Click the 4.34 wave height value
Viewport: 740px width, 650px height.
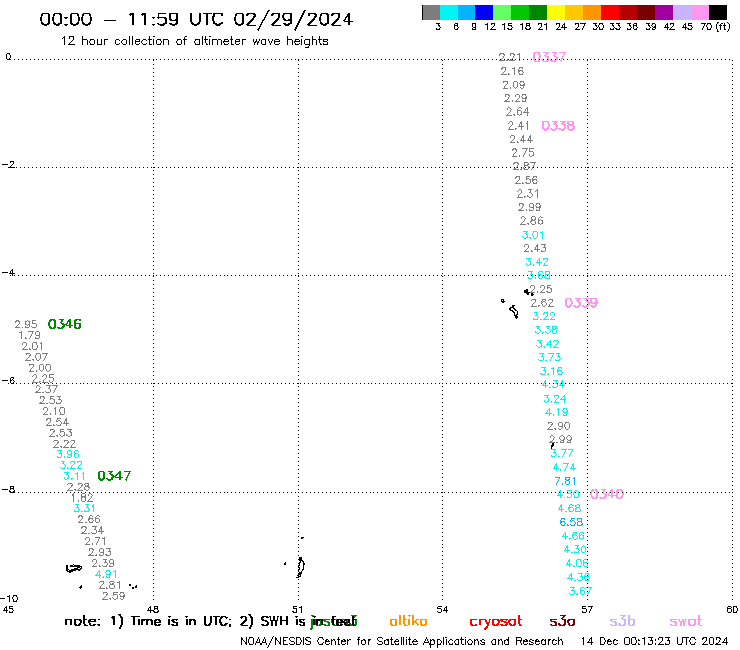click(x=553, y=384)
